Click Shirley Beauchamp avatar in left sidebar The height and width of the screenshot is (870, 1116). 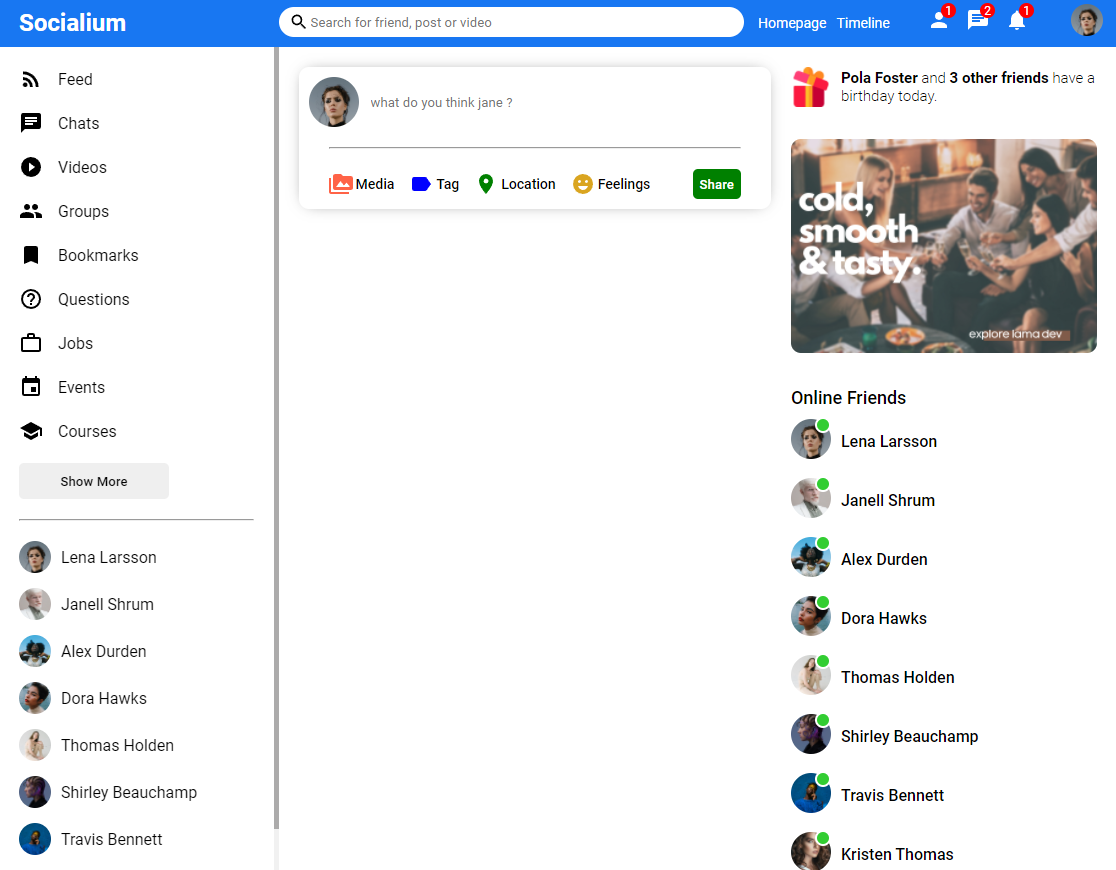35,792
